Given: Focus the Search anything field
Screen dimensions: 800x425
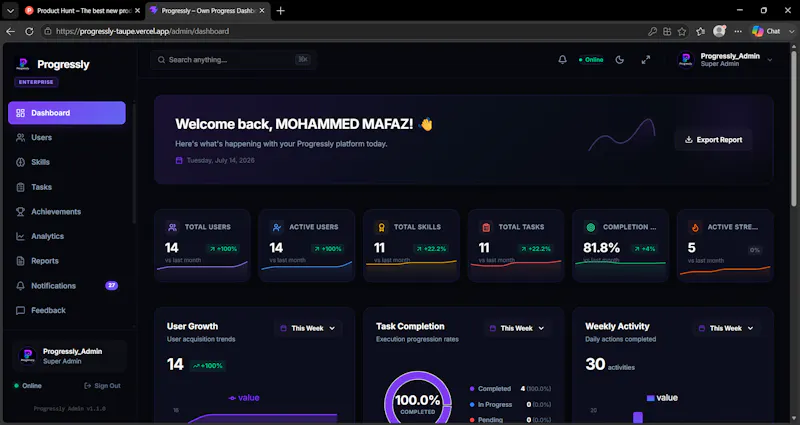Looking at the screenshot, I should point(234,60).
